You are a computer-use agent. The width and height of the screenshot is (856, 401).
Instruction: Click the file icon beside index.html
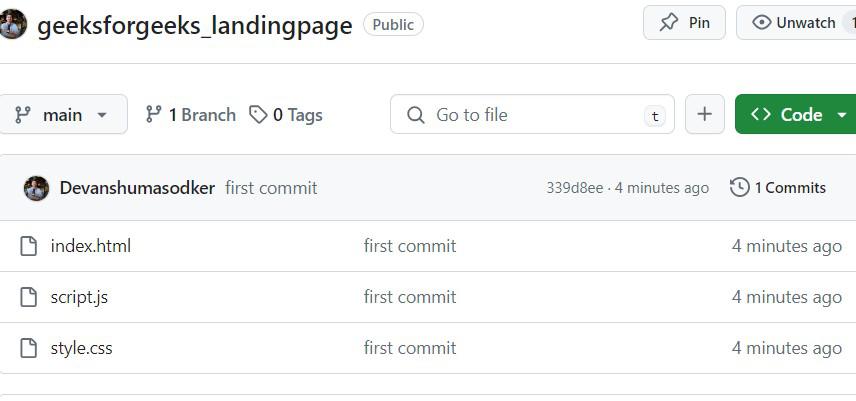29,246
